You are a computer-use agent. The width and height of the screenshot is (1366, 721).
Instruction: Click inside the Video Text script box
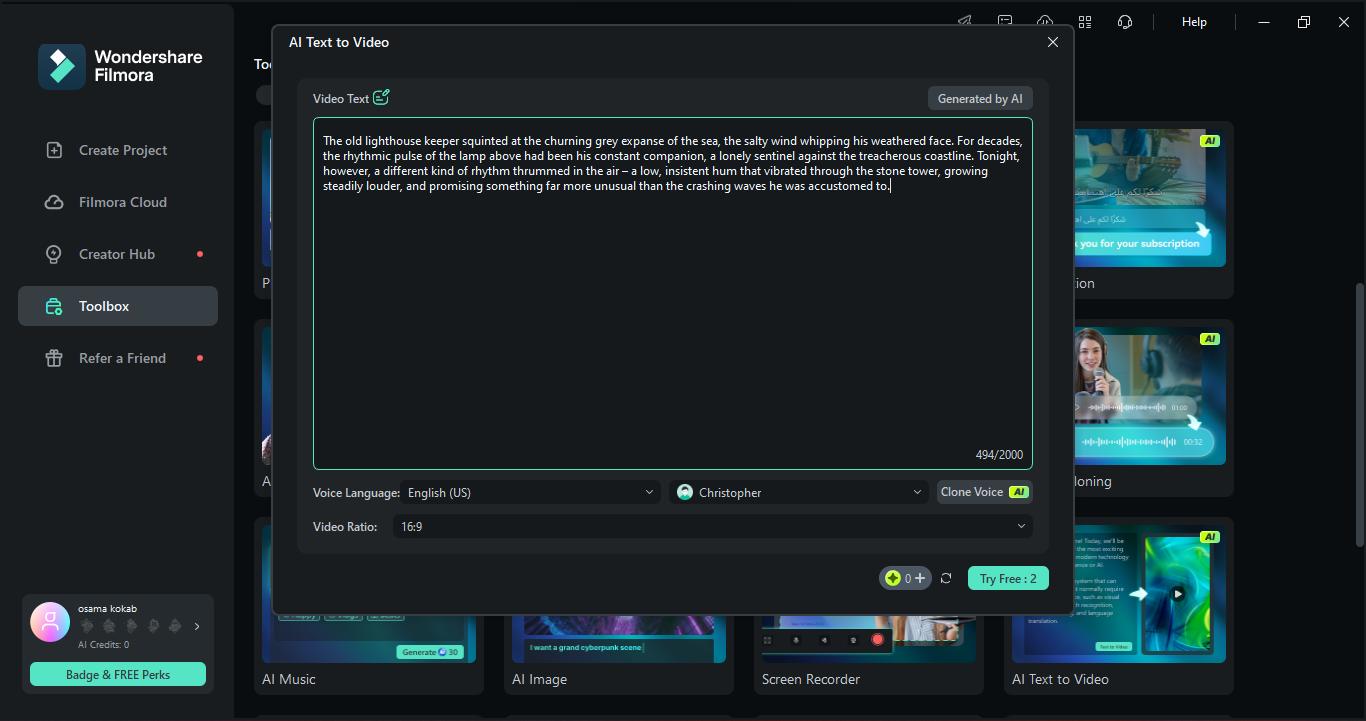[x=673, y=293]
